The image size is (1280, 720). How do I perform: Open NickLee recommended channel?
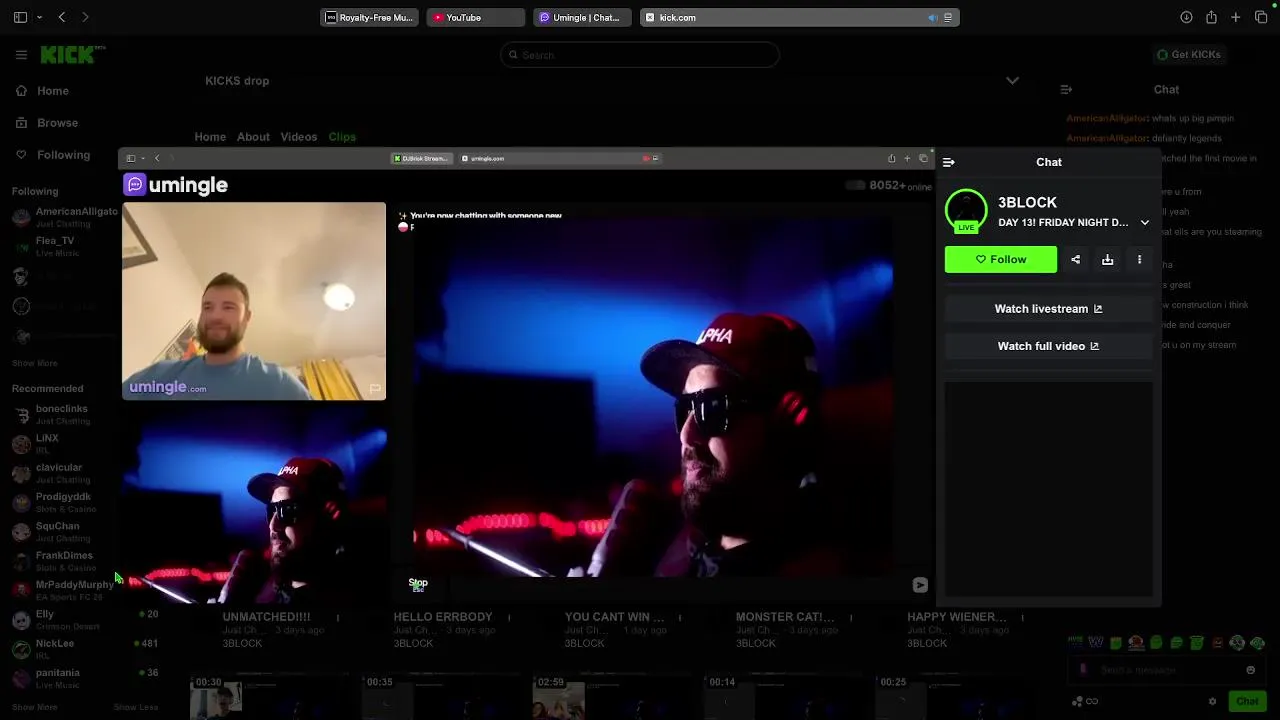click(x=85, y=649)
